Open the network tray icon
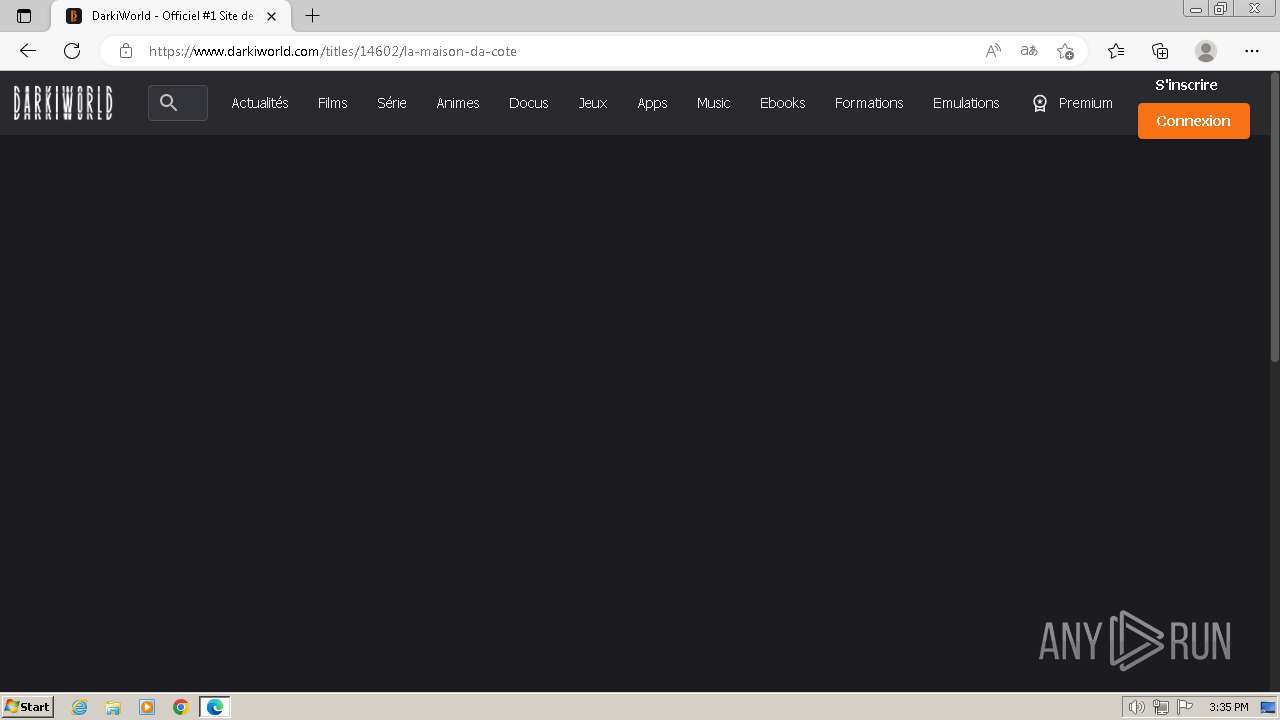 coord(1161,707)
